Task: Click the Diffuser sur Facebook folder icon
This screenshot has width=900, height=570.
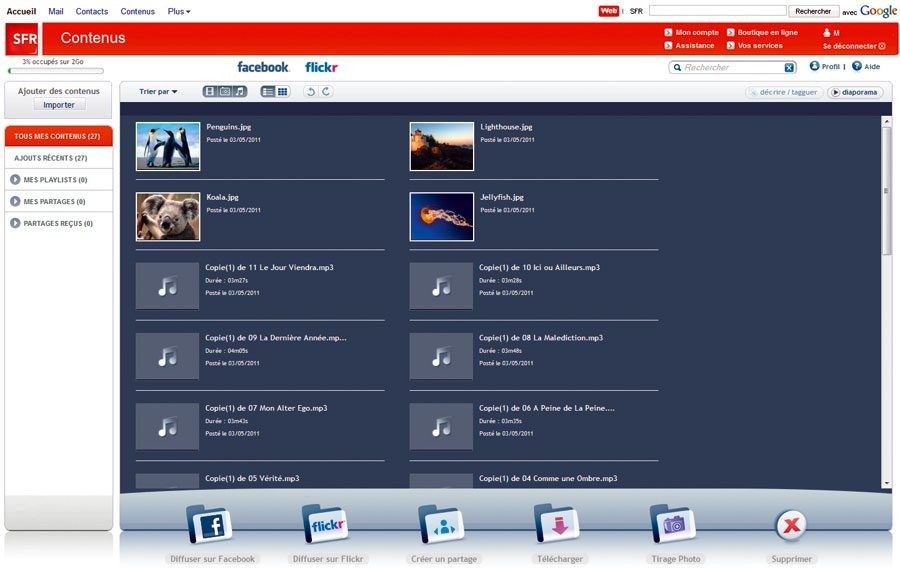Action: (x=209, y=524)
